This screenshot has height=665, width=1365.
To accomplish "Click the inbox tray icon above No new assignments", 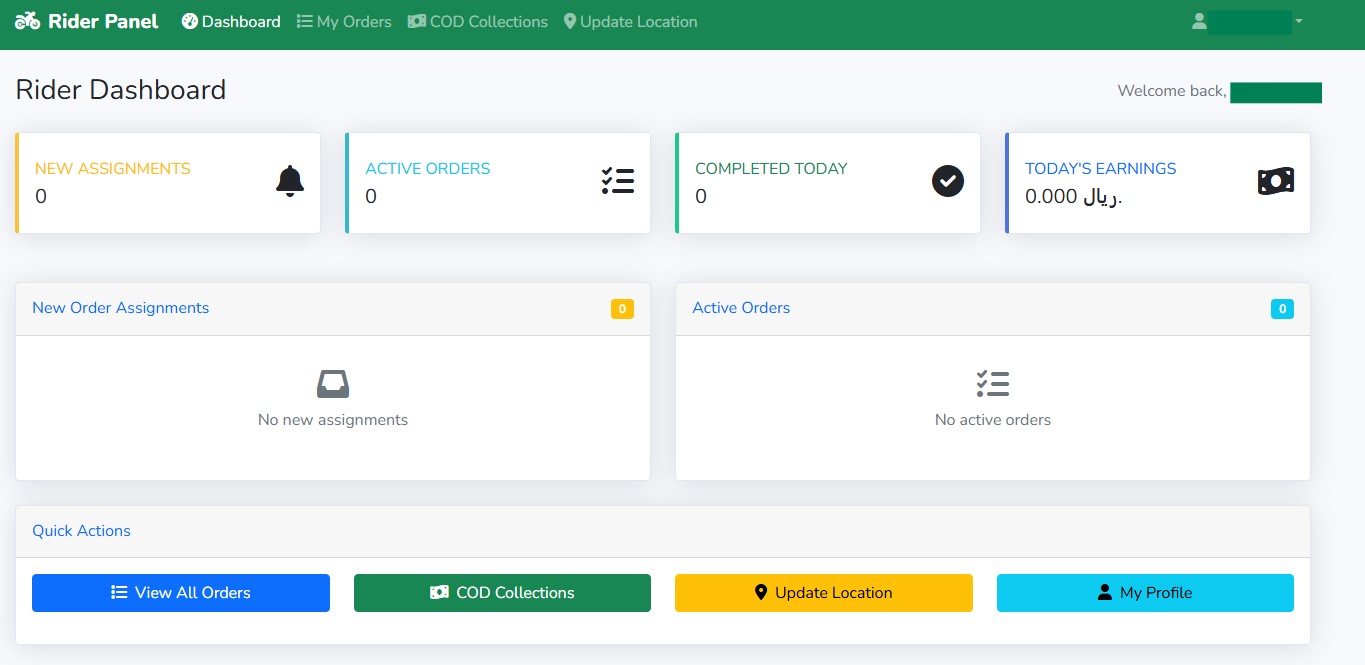I will tap(333, 384).
